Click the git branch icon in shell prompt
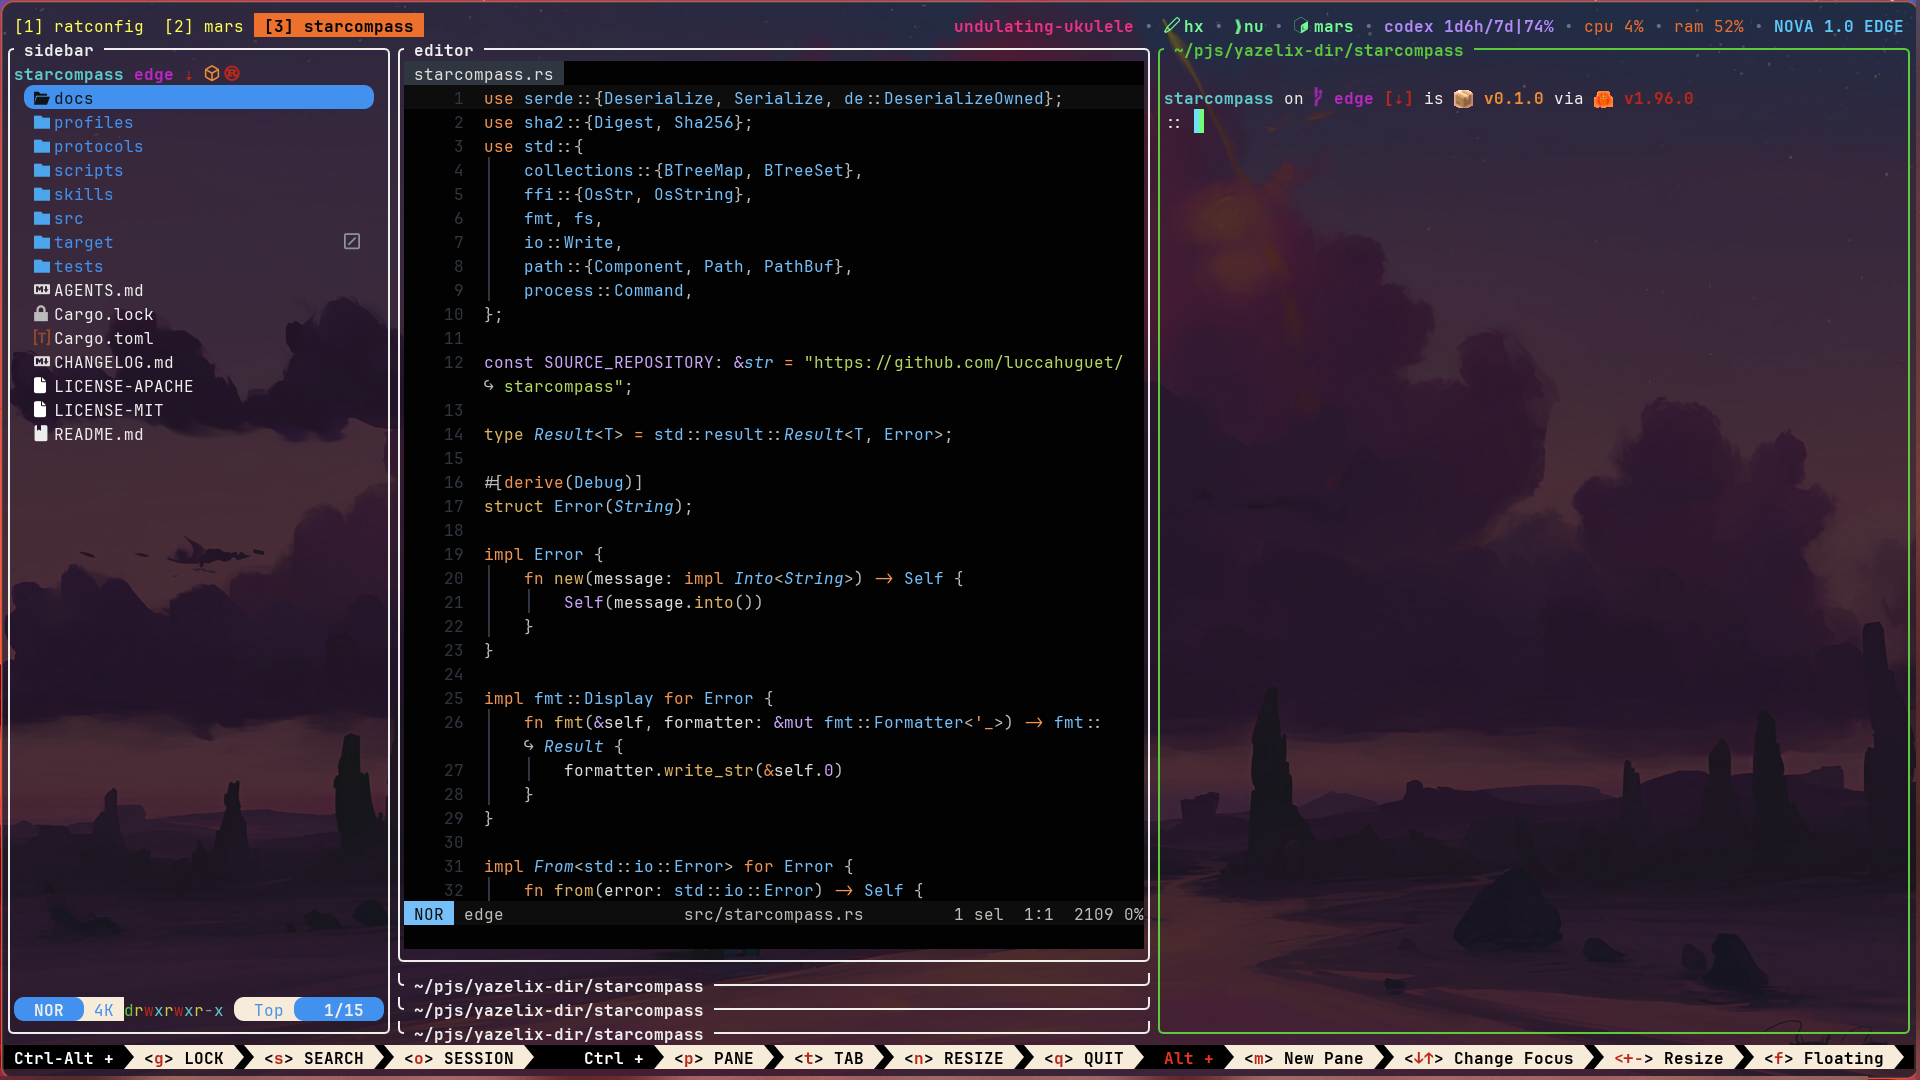The width and height of the screenshot is (1920, 1080). (1318, 98)
